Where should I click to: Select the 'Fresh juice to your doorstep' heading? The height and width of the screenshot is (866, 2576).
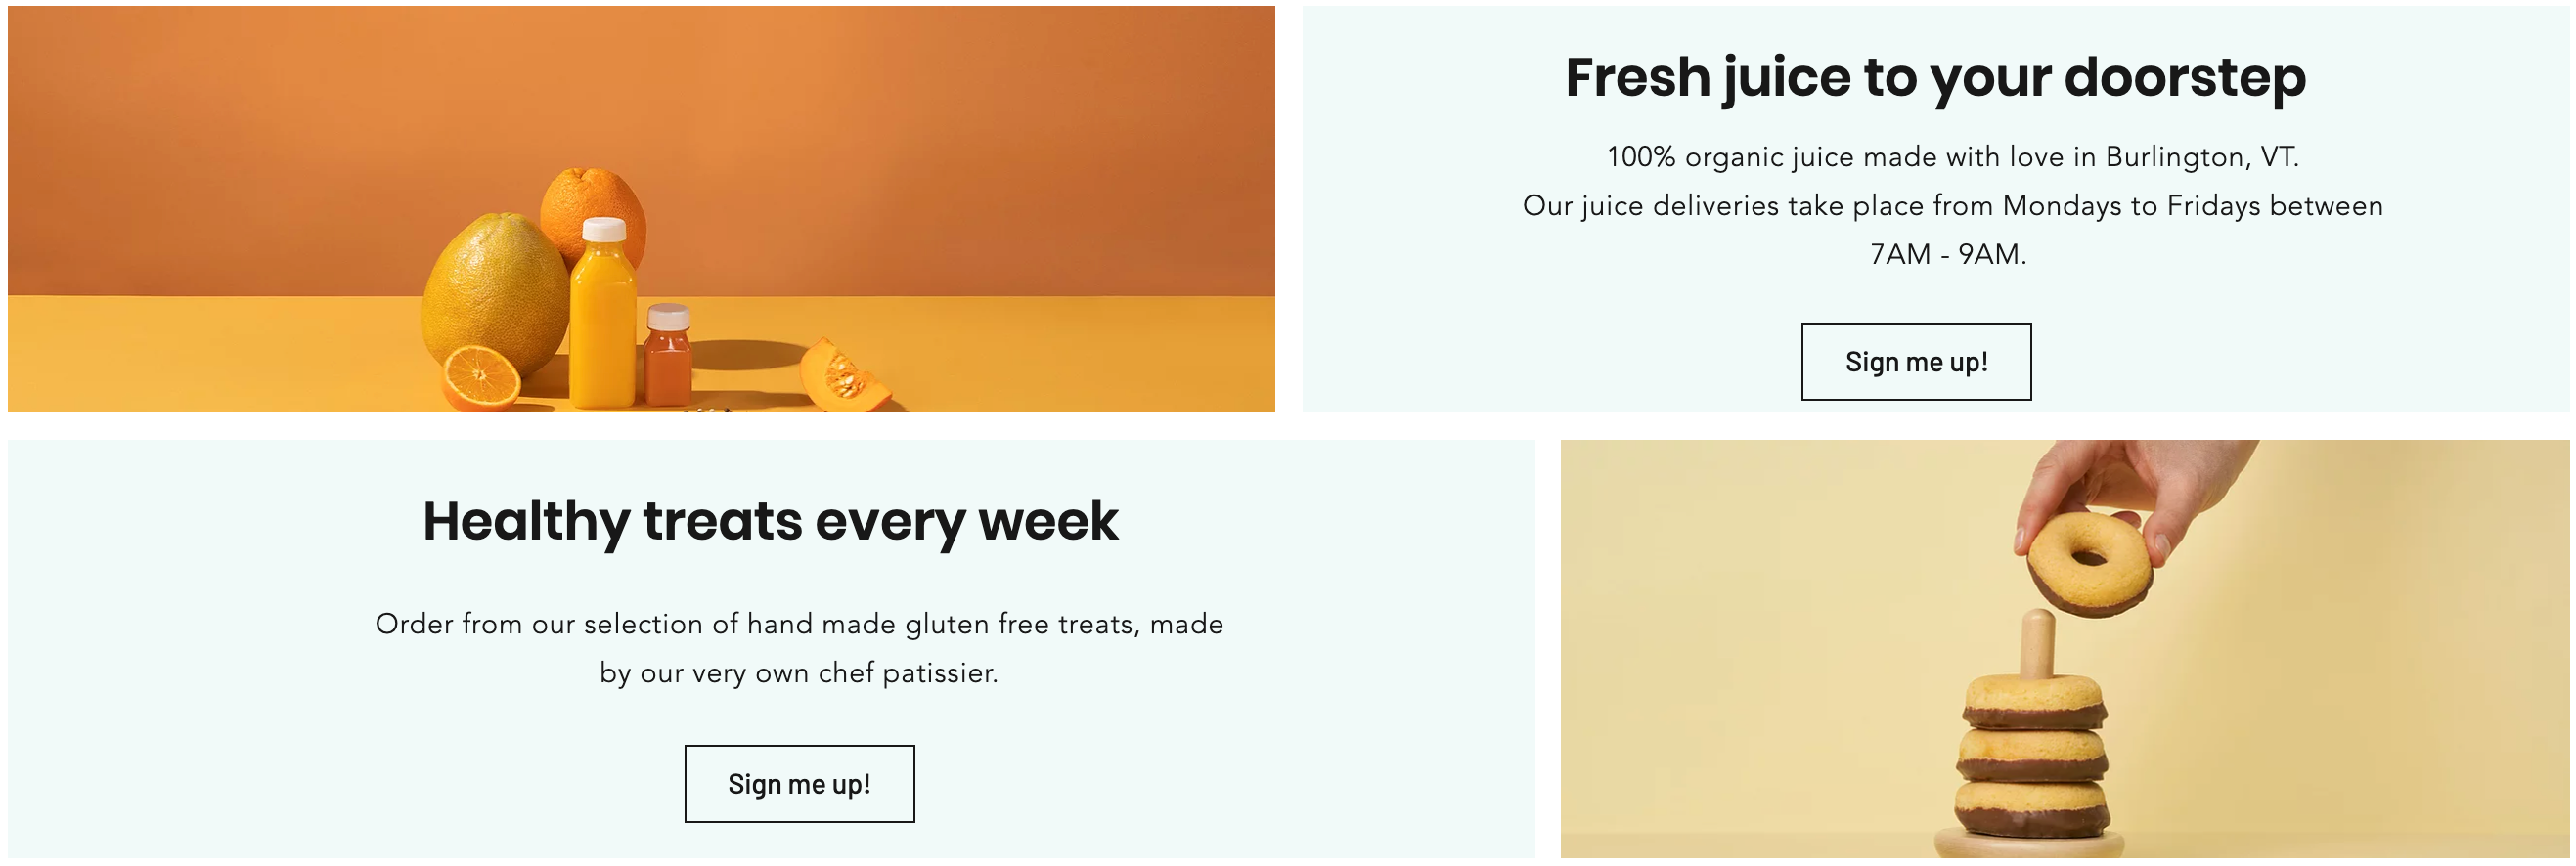pyautogui.click(x=1935, y=77)
